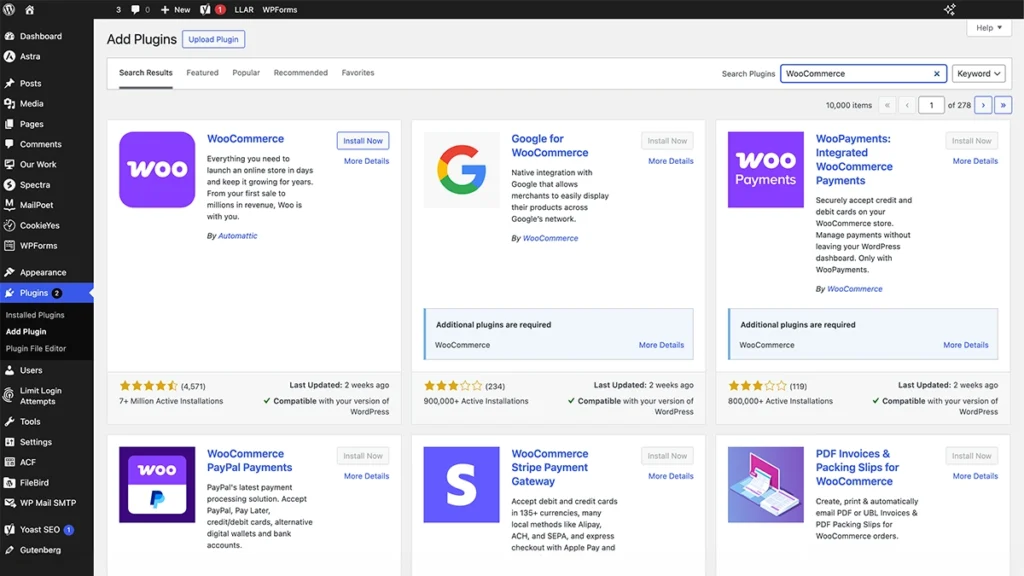Open Plugins menu in sidebar
1024x576 pixels.
46,293
